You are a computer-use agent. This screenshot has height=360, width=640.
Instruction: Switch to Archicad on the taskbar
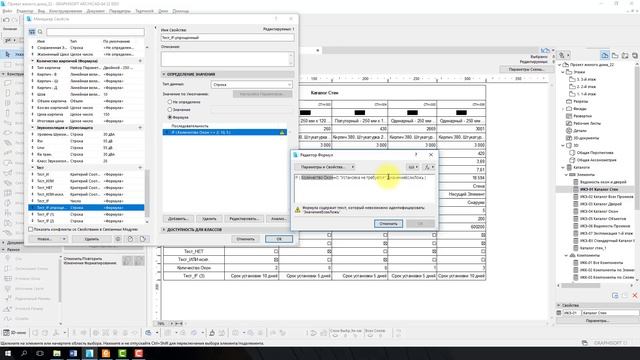click(89, 353)
